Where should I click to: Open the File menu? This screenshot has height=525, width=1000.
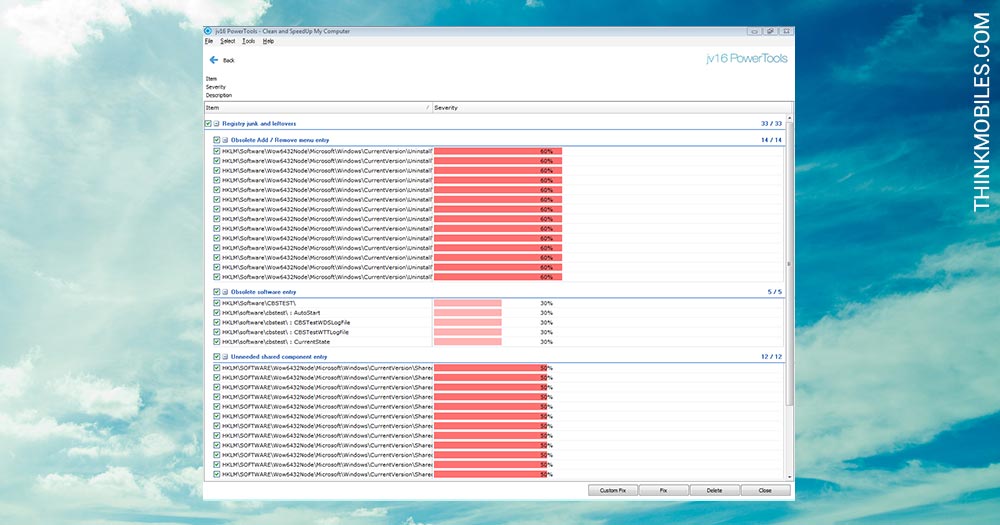(209, 41)
